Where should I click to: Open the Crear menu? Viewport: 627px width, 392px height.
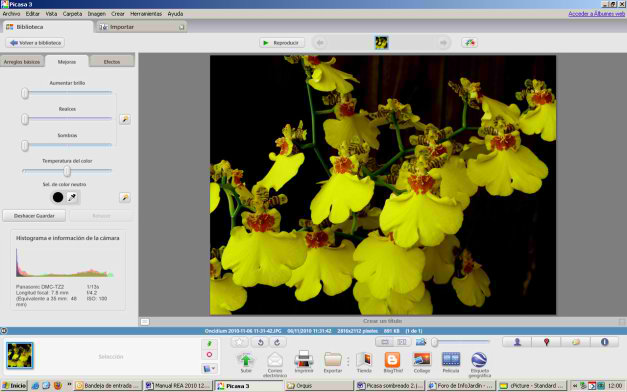[x=118, y=14]
